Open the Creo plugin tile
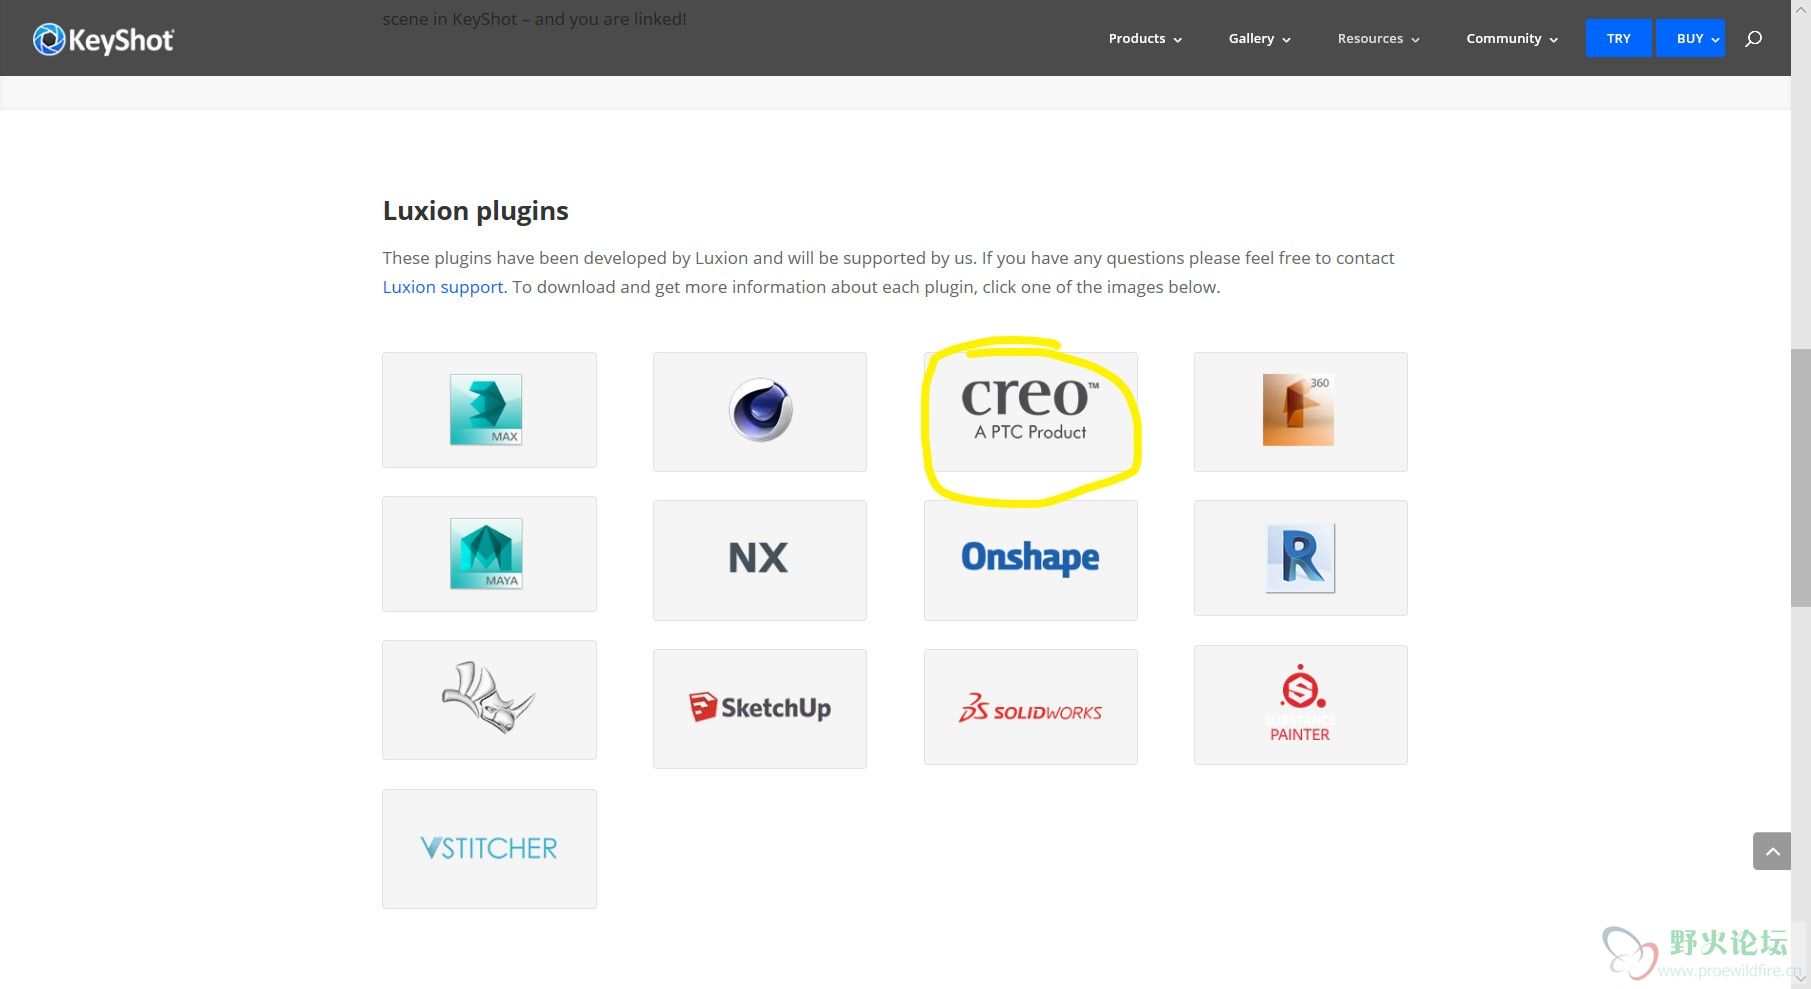Screen dimensions: 1811x989 coord(1031,411)
